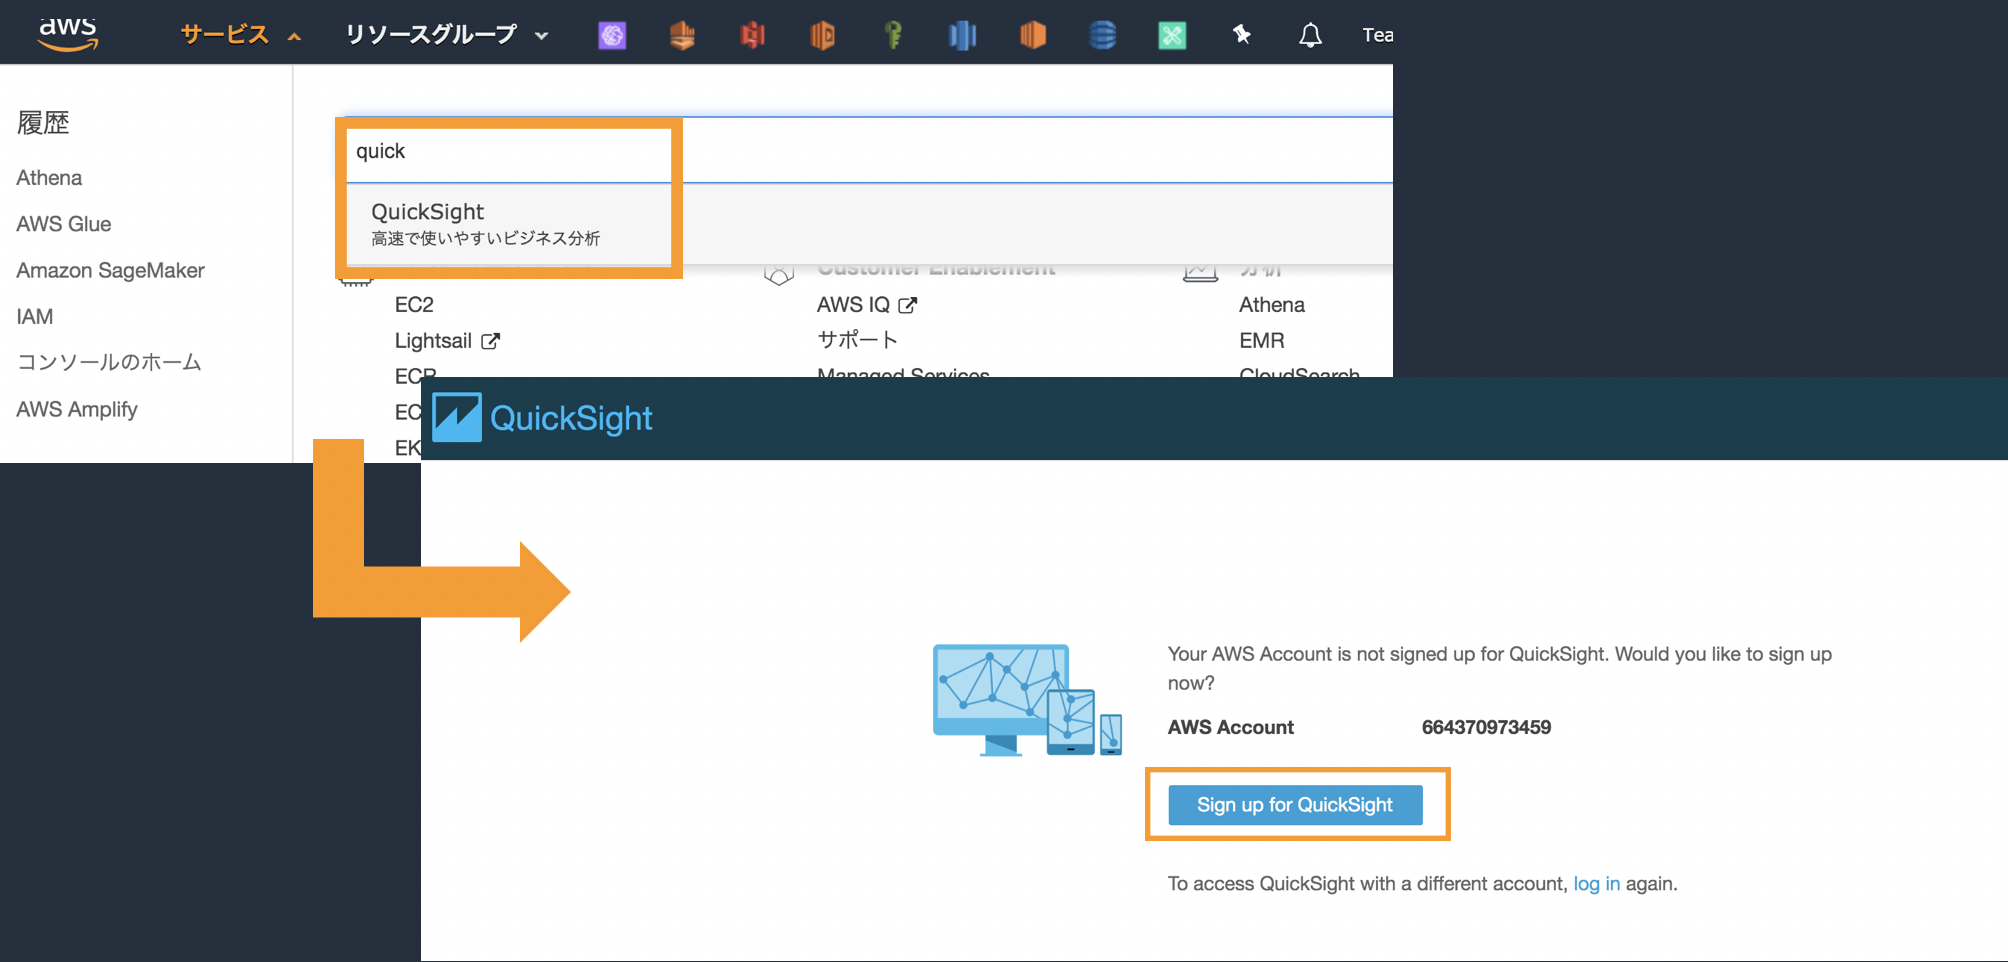The width and height of the screenshot is (2008, 962).
Task: Click the external link icon beside Lightsail
Action: (x=490, y=341)
